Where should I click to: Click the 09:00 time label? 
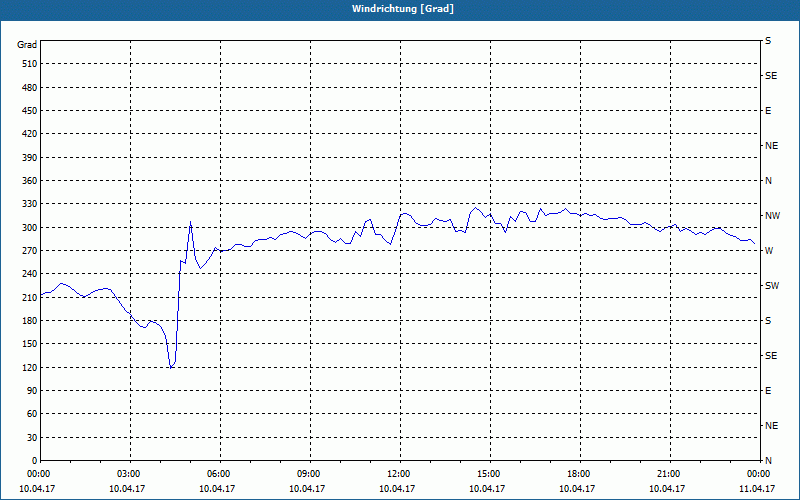pyautogui.click(x=310, y=474)
